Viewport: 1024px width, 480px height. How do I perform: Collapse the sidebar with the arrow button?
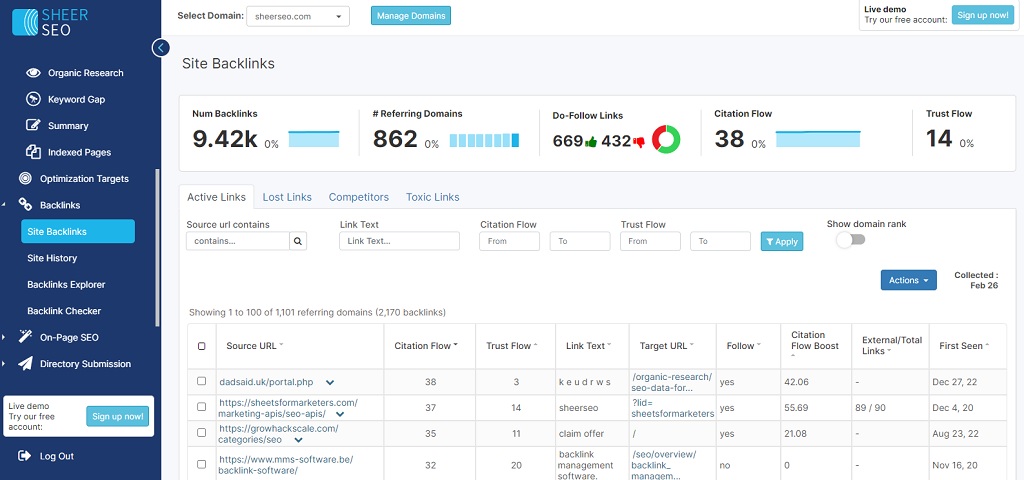click(161, 48)
